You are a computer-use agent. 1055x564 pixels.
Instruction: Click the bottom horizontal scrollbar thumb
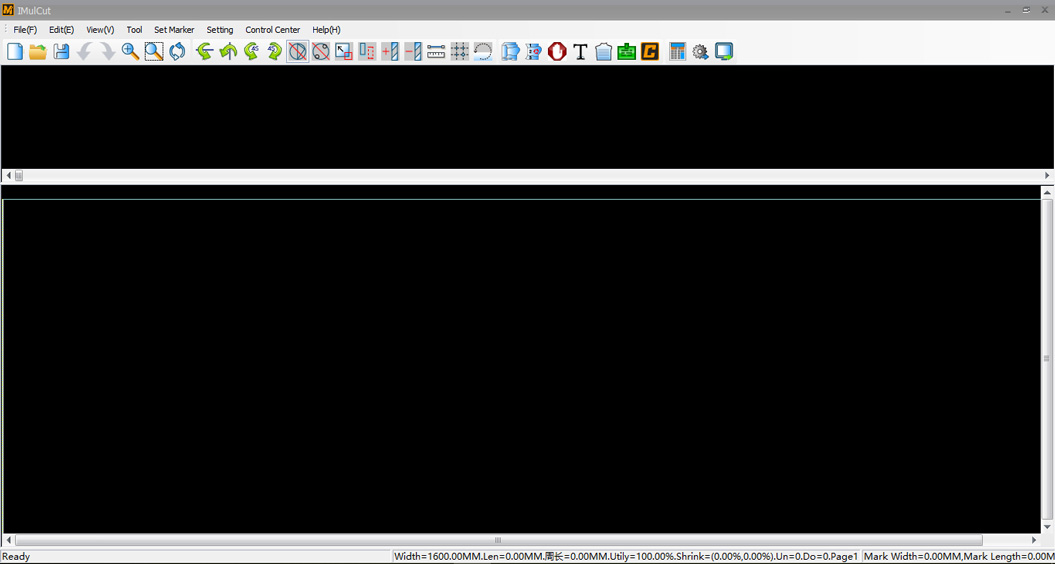click(498, 541)
